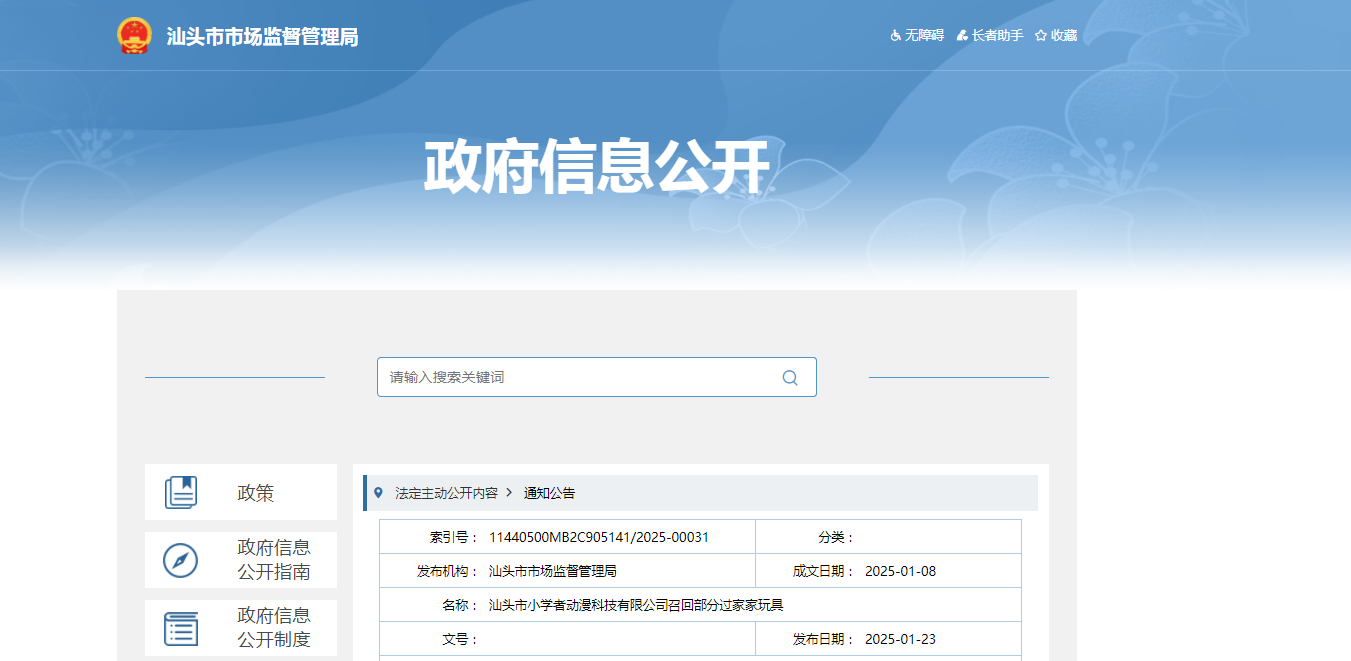1351x661 pixels.
Task: Click the national emblem logo icon
Action: [x=133, y=36]
